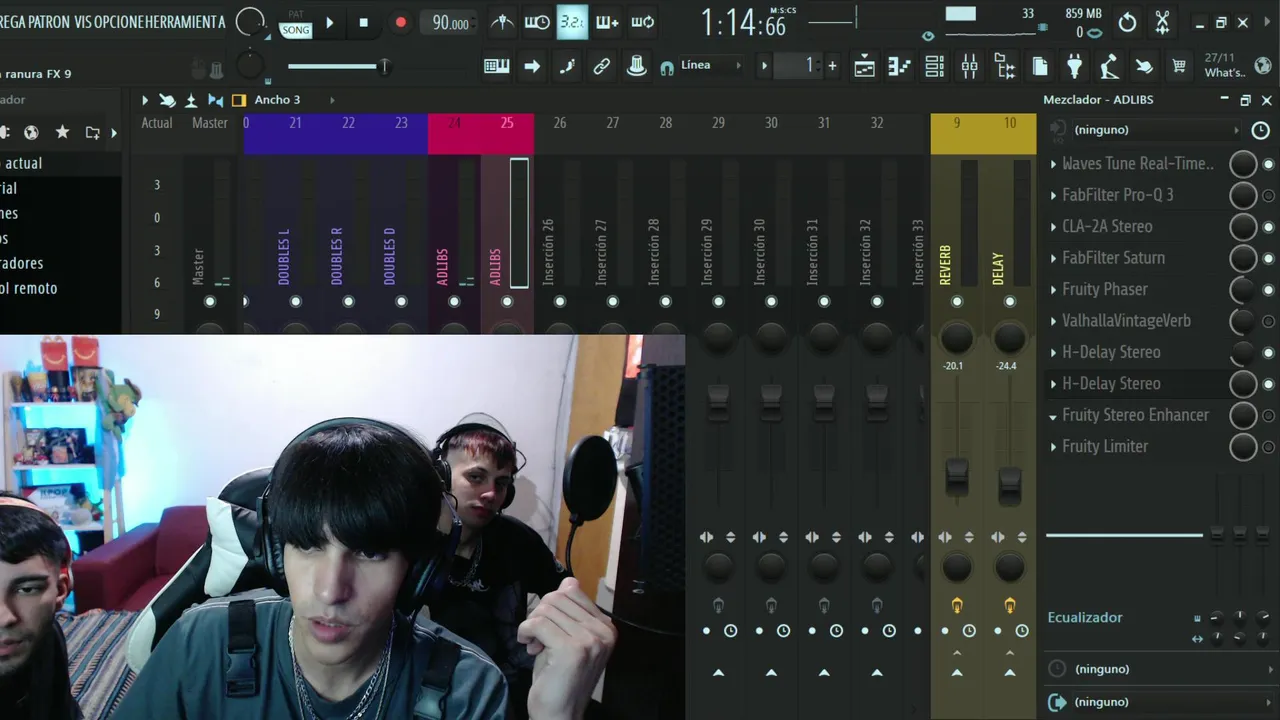
Task: Adjust the REVERB track volume fader
Action: [x=957, y=477]
